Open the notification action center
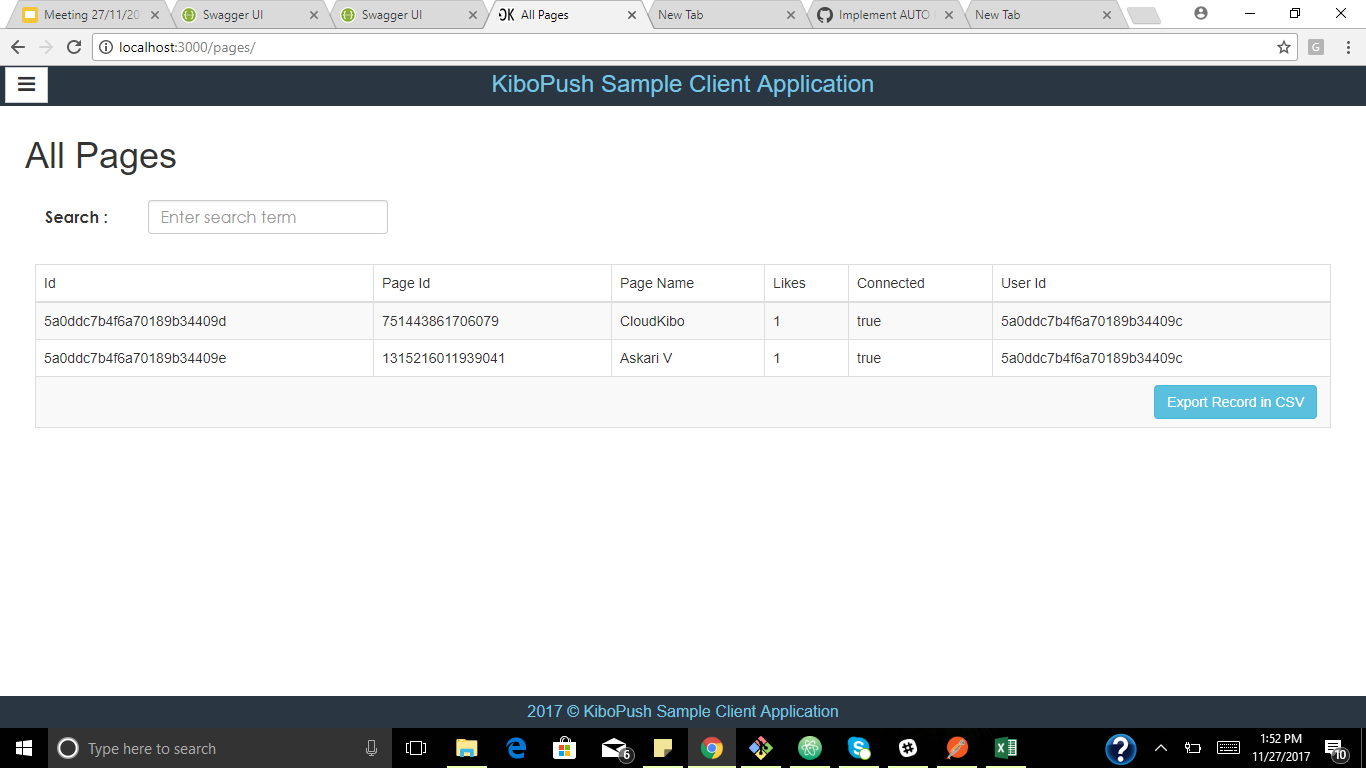 [1334, 748]
